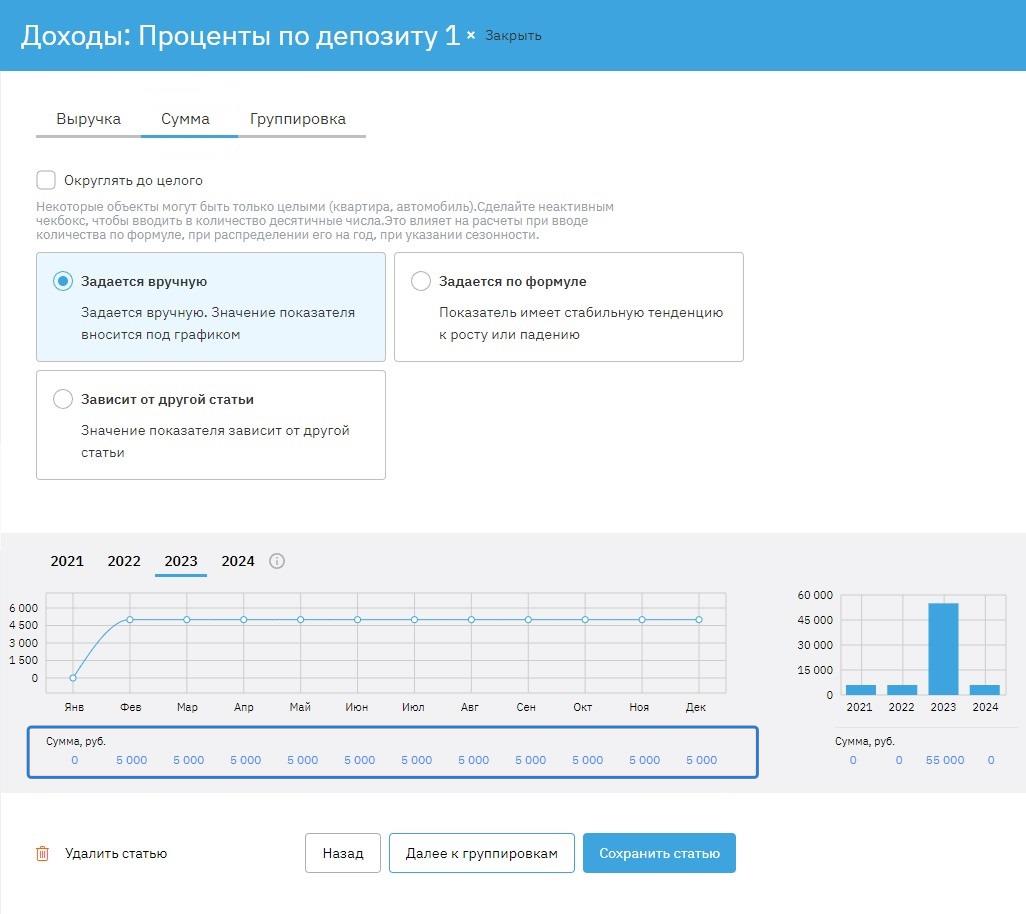Select the 'Сумма' tab
This screenshot has width=1026, height=914.
(185, 119)
